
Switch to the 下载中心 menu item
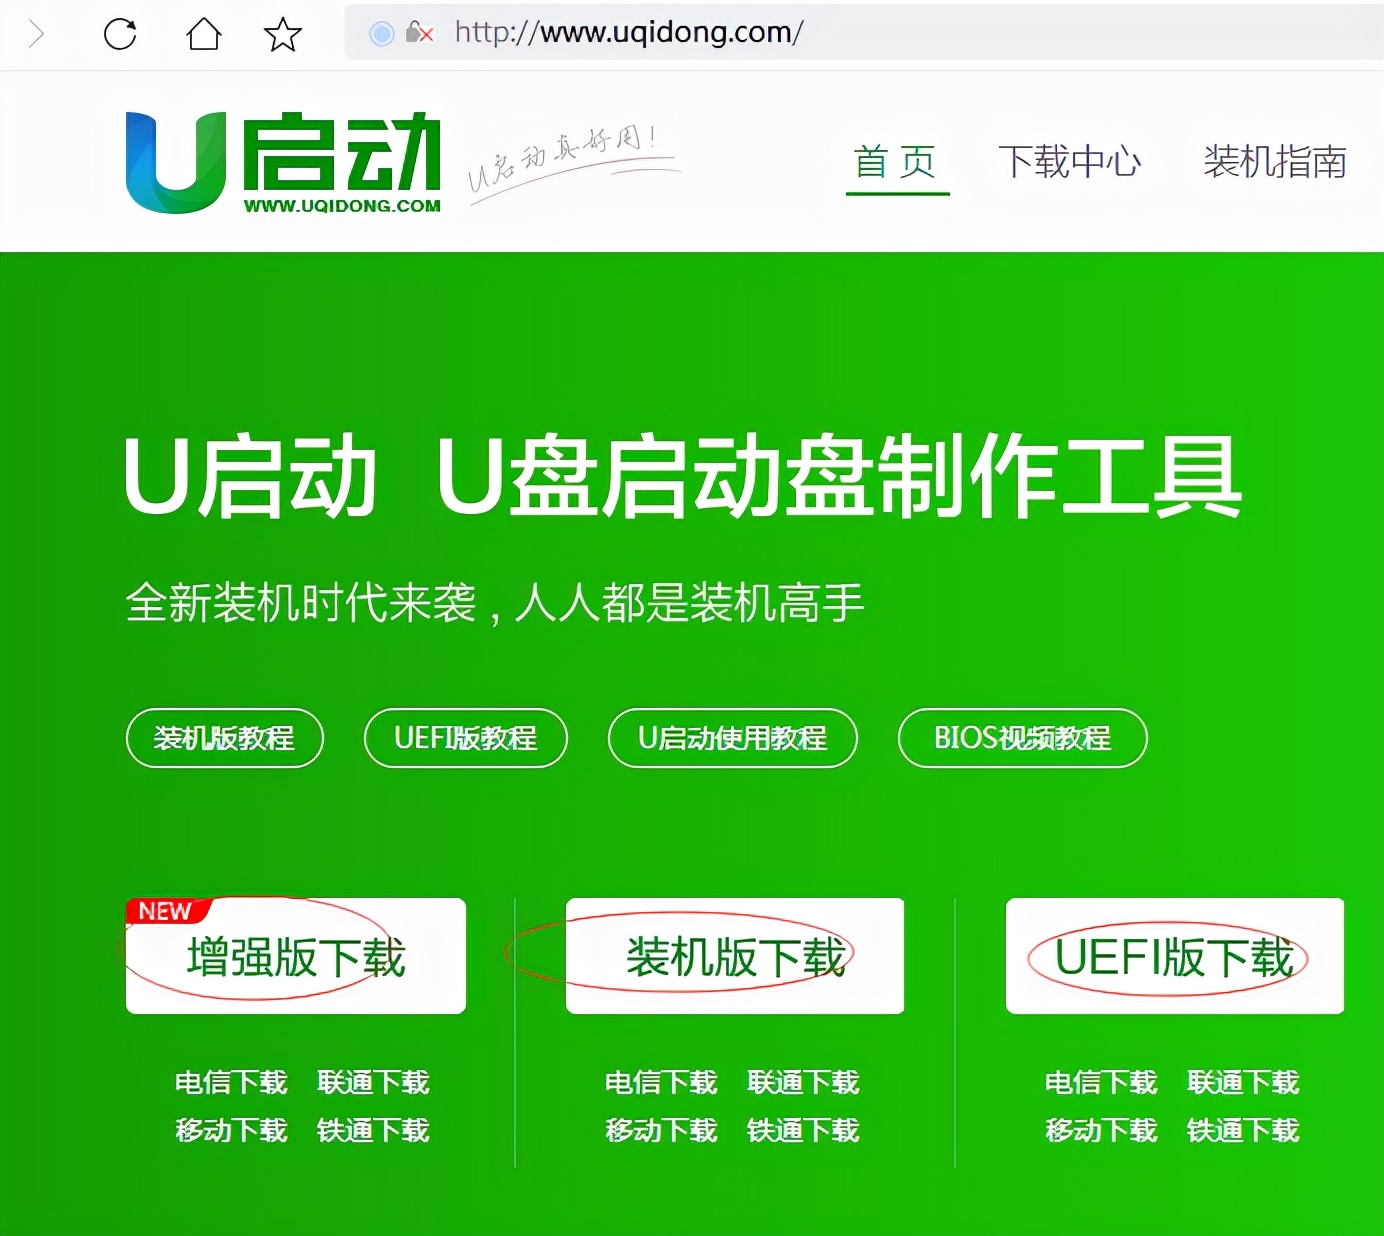pyautogui.click(x=1070, y=161)
